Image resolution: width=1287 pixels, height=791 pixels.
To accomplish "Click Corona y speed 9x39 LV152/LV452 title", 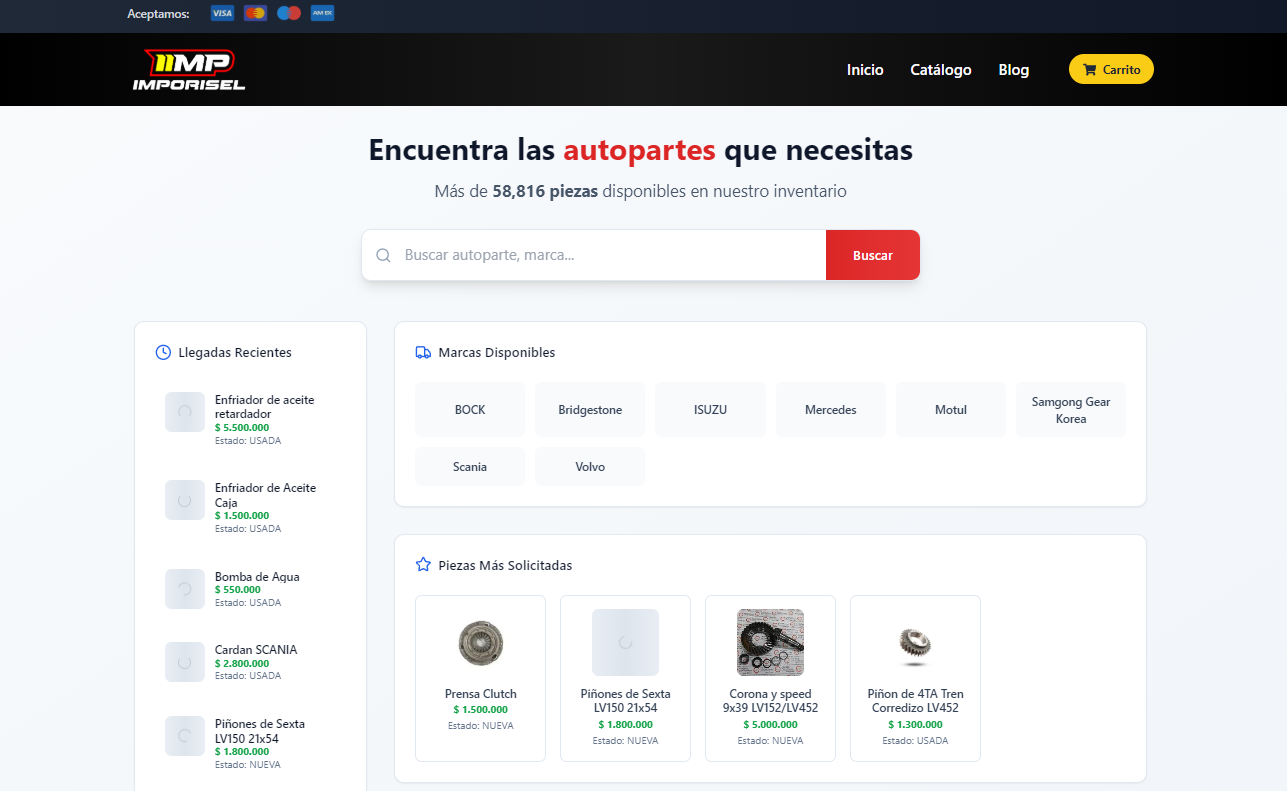I will [770, 701].
